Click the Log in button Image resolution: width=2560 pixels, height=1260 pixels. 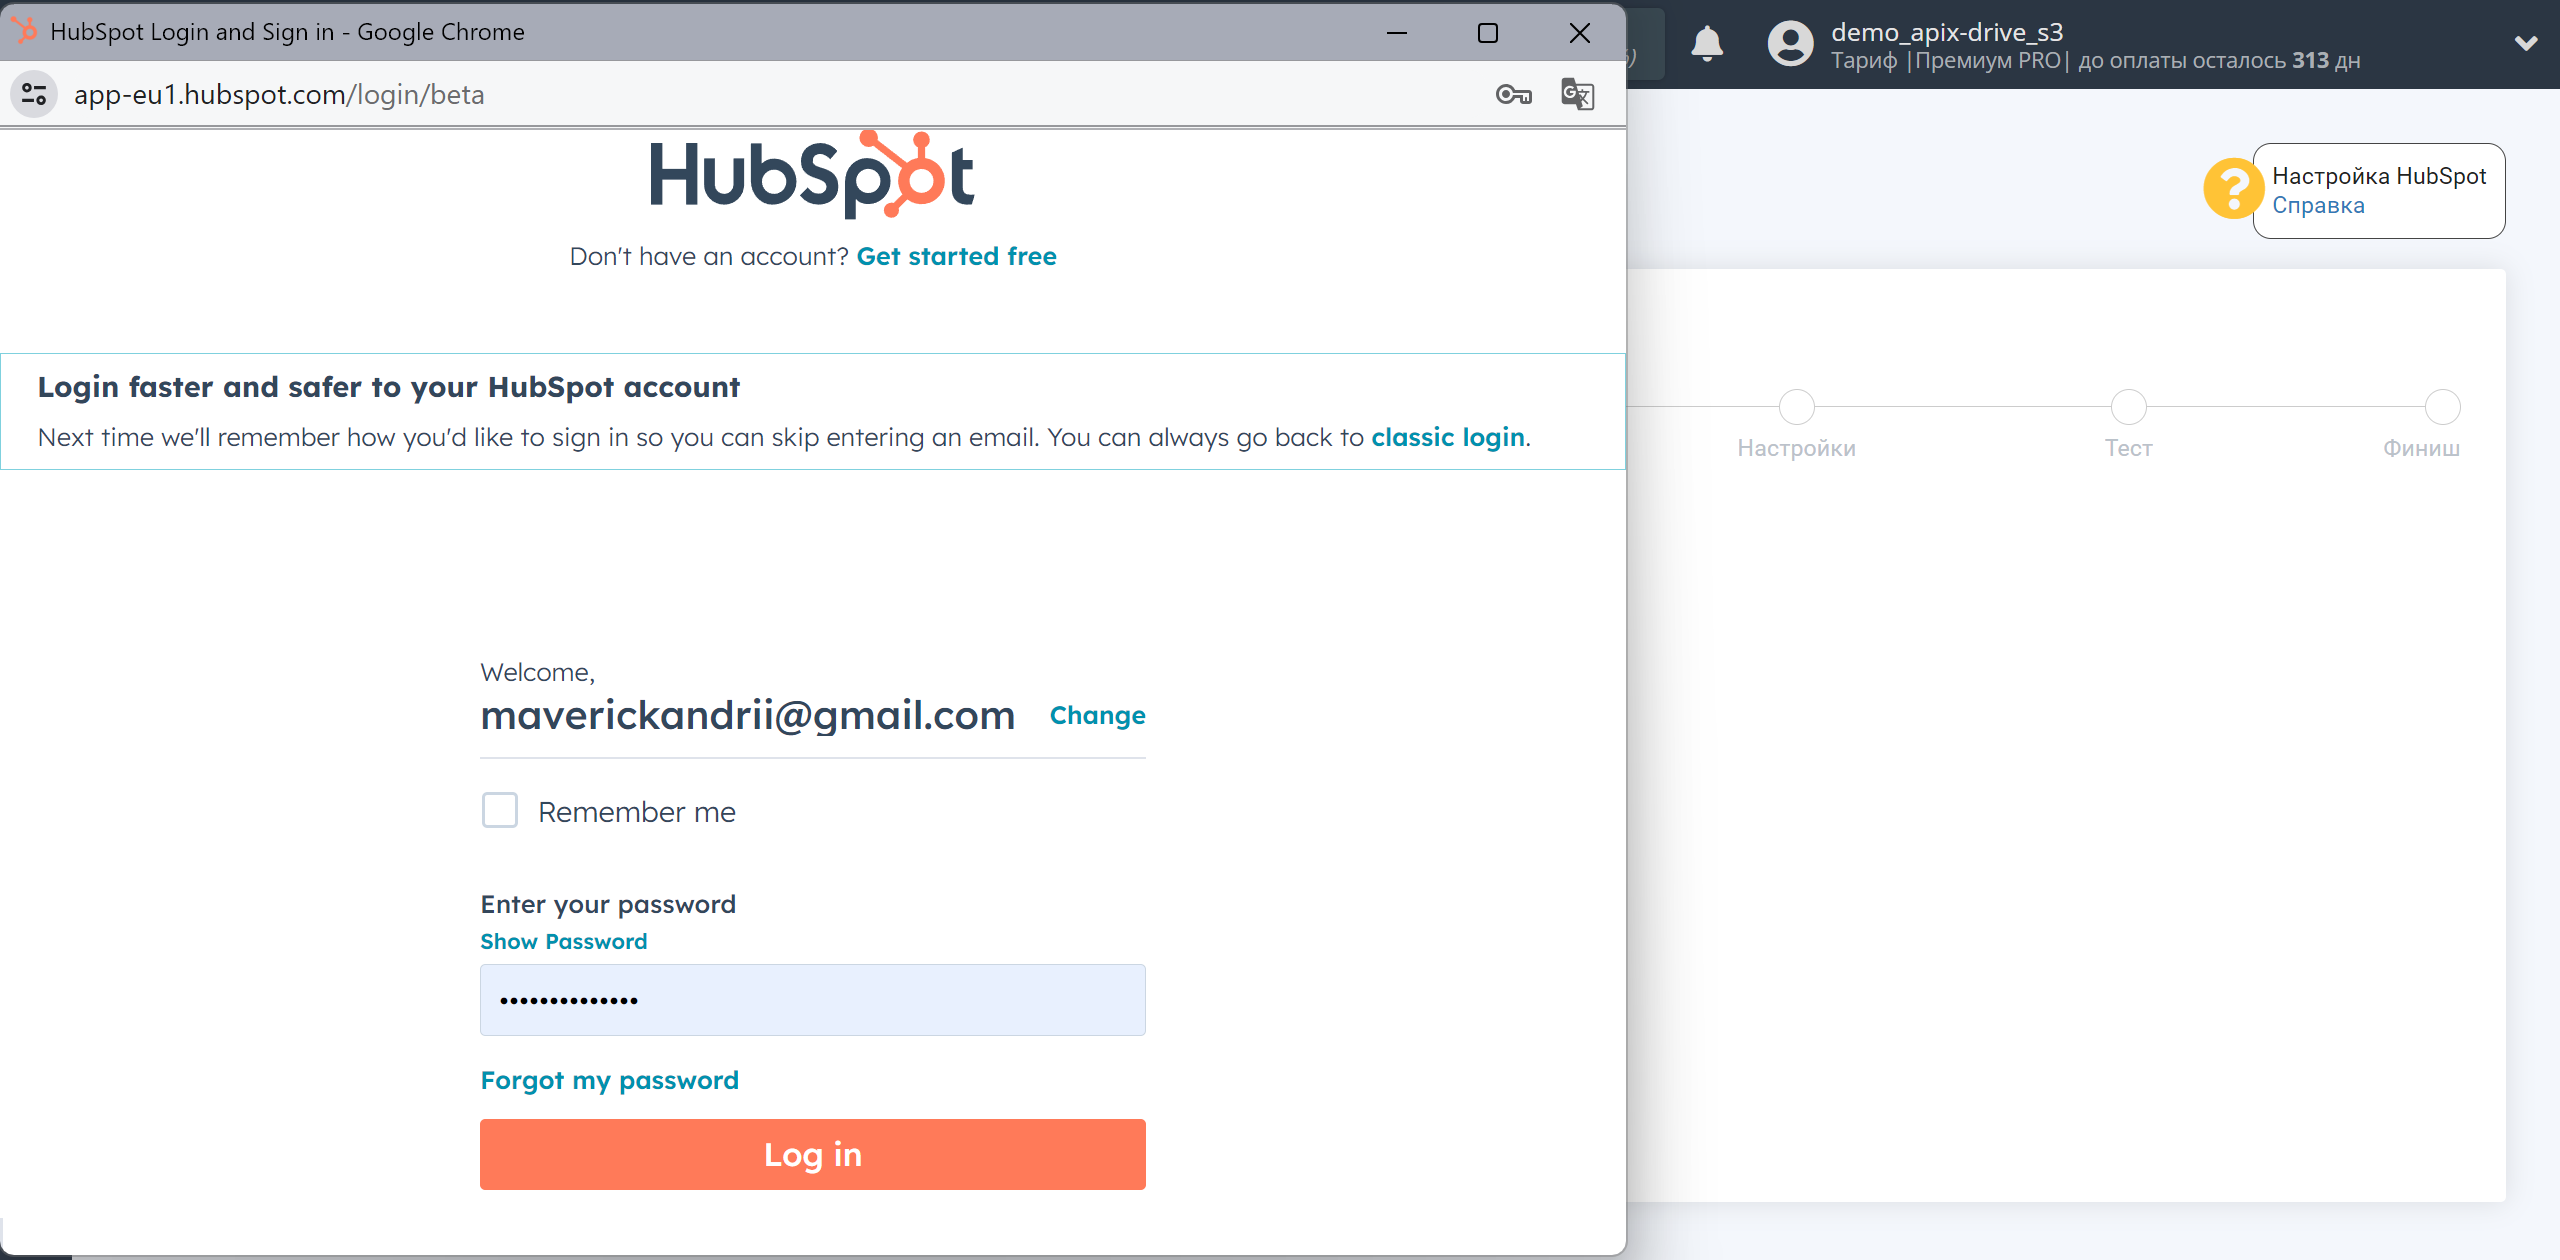[813, 1152]
